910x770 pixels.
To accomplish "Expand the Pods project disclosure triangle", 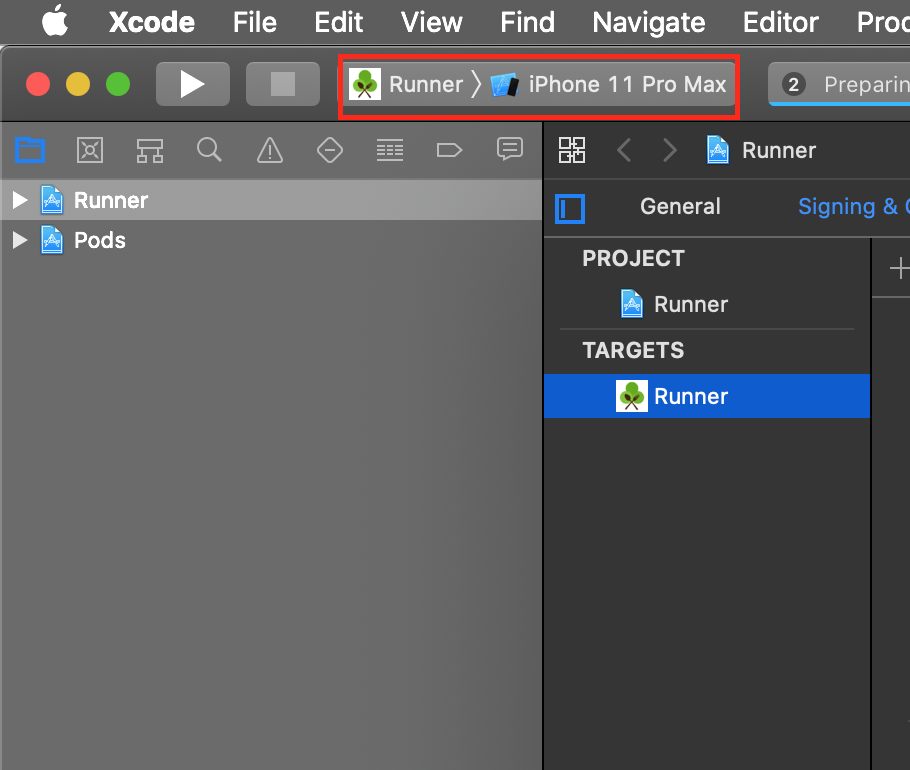I will (x=19, y=240).
